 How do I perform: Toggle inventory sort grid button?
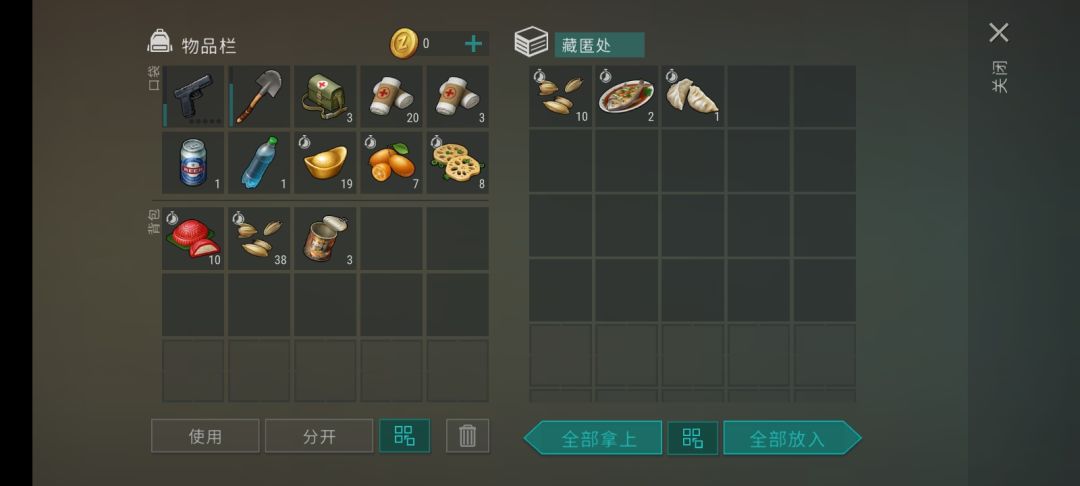pos(404,436)
